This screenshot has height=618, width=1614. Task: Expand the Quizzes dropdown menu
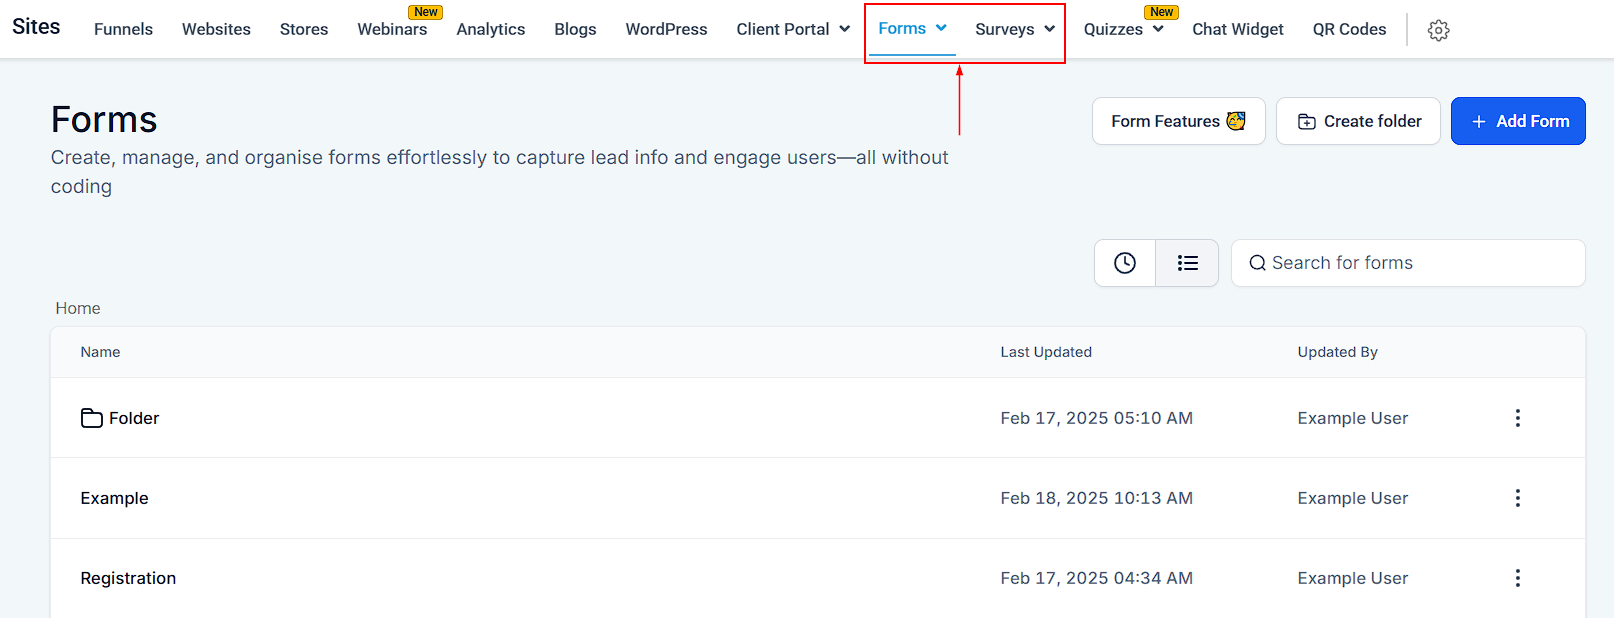point(1123,29)
